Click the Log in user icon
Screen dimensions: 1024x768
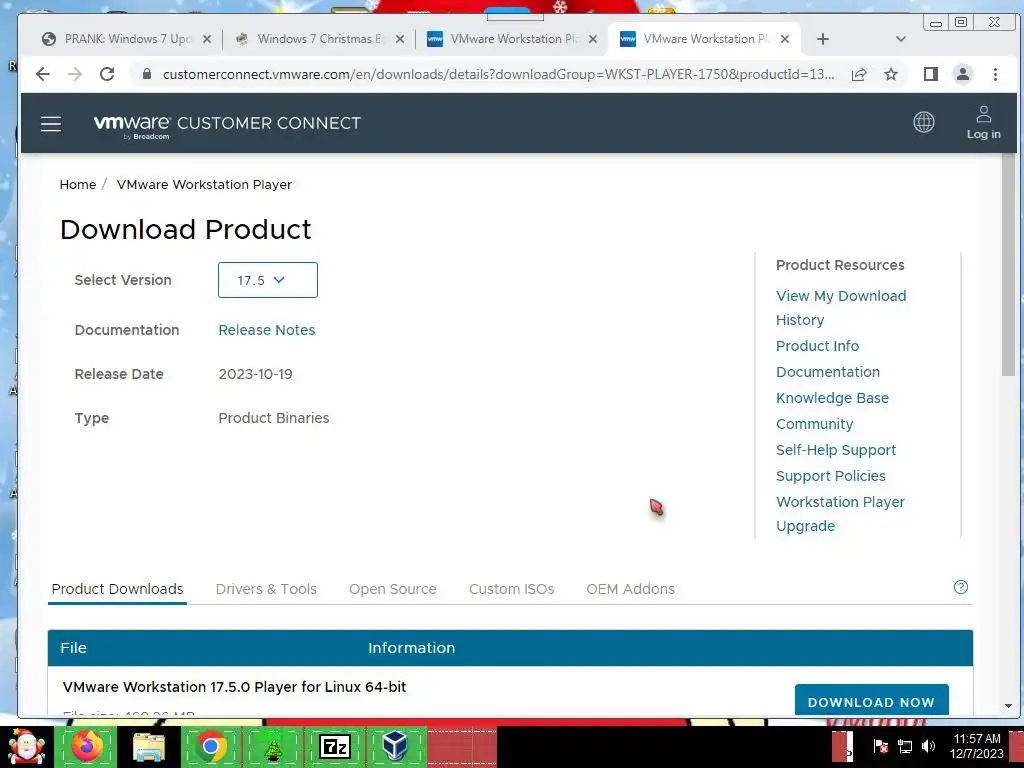coord(984,122)
